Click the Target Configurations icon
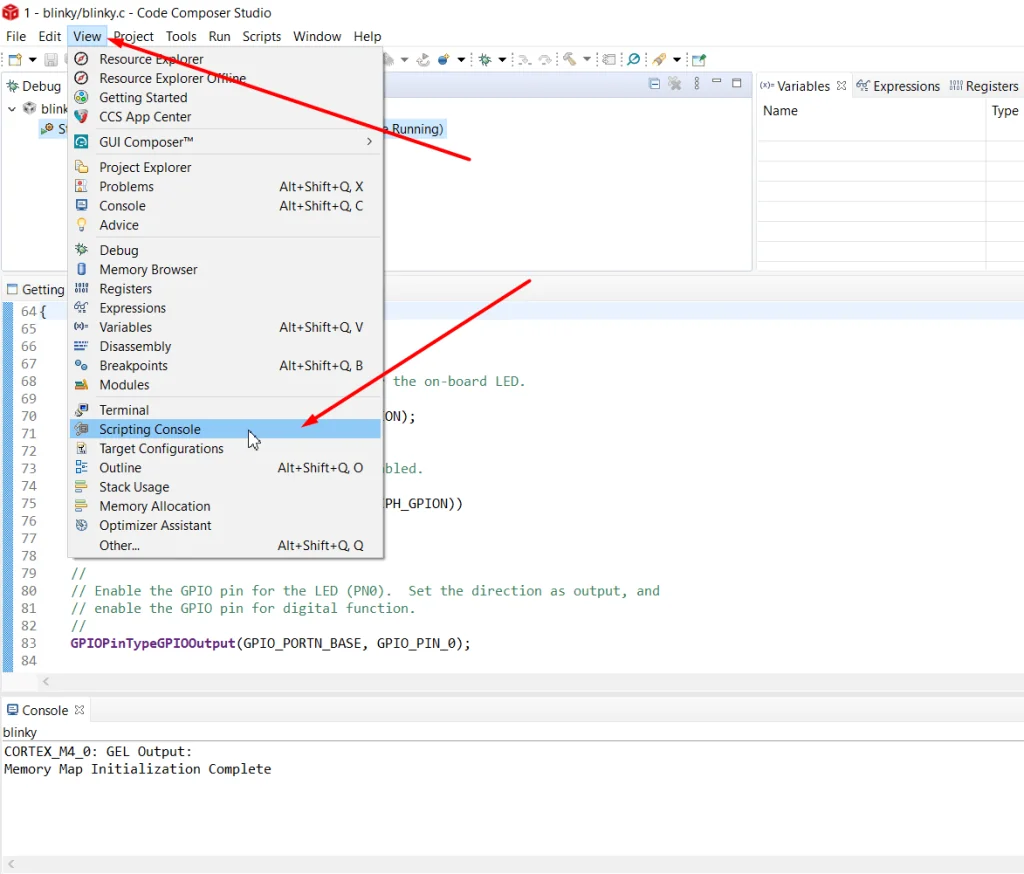1024x874 pixels. (x=81, y=448)
